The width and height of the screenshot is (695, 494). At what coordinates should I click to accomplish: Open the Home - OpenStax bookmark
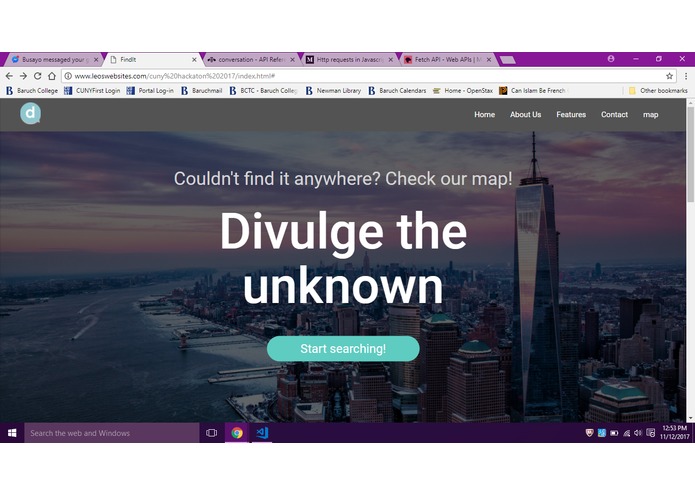tap(463, 91)
